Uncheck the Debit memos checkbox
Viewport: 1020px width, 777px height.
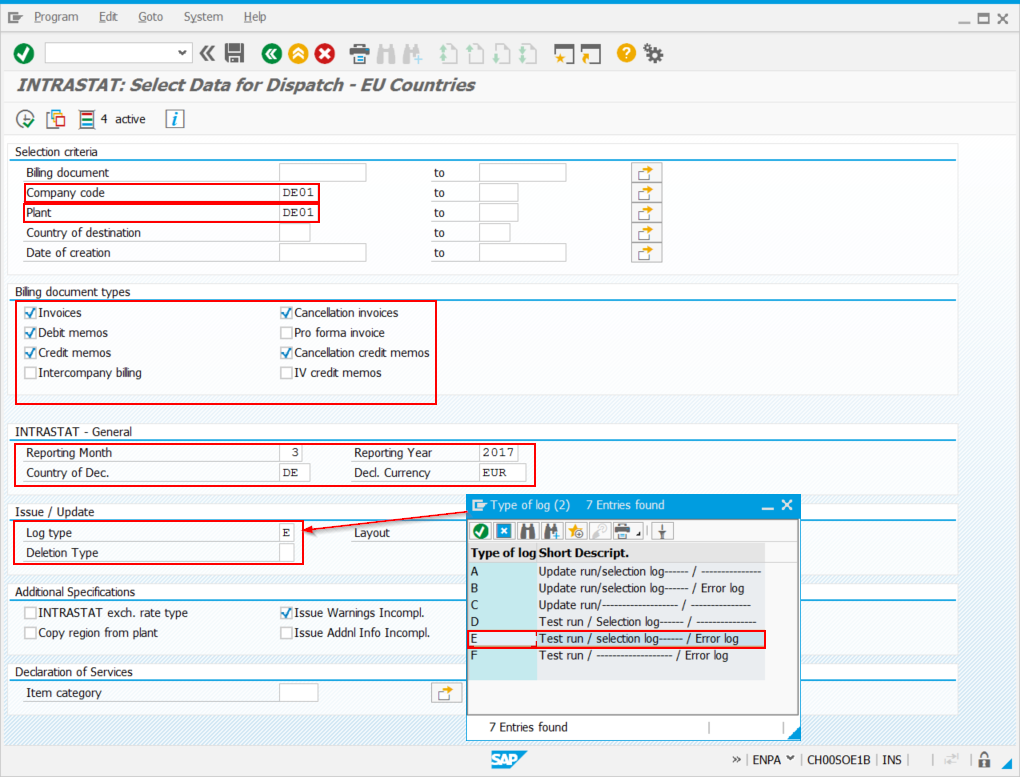[30, 333]
